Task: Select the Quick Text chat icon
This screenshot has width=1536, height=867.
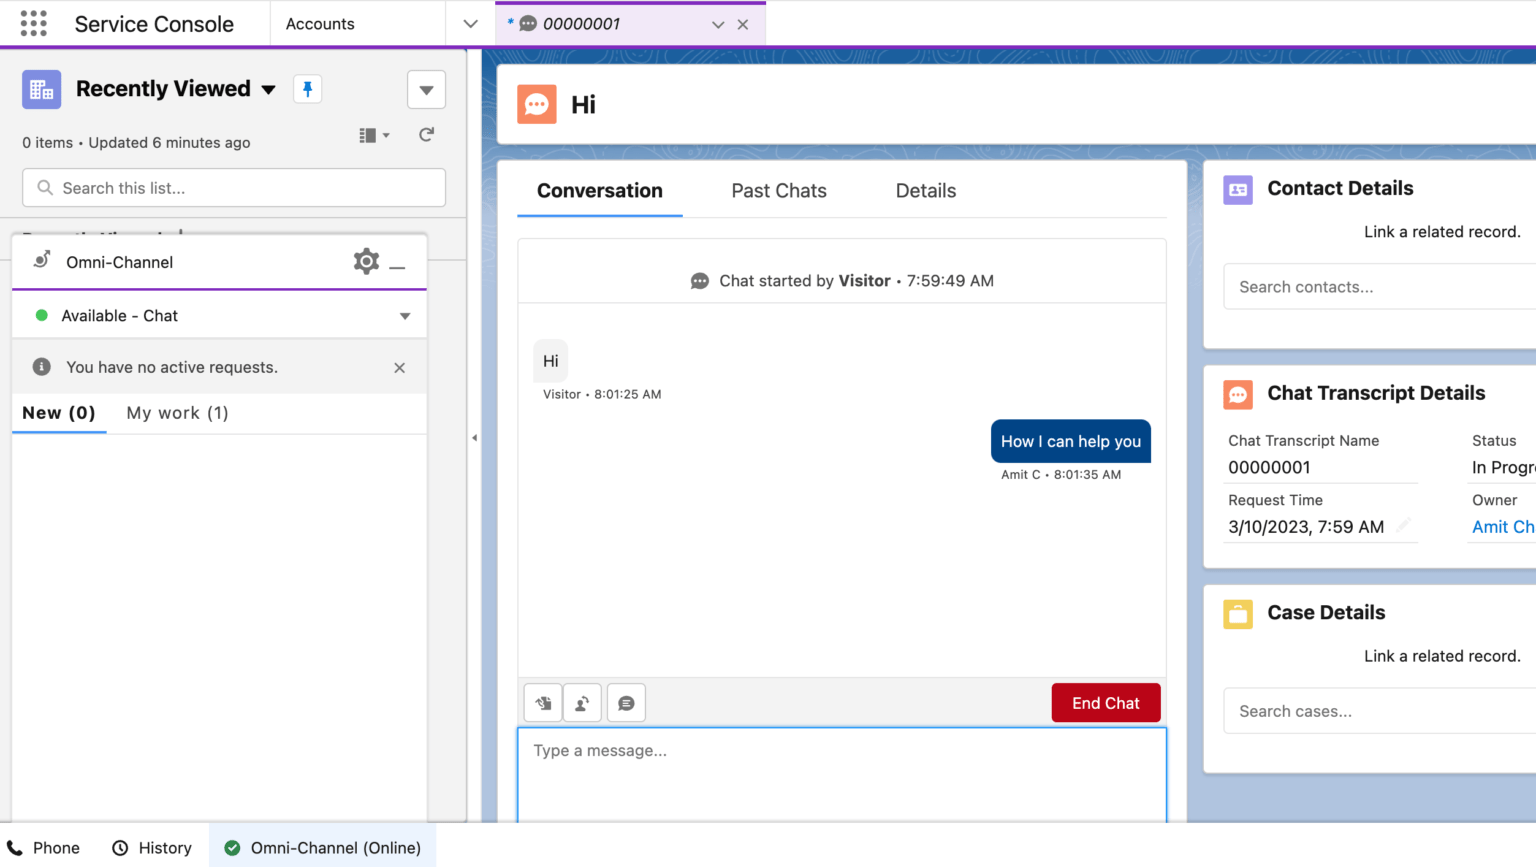Action: tap(626, 702)
